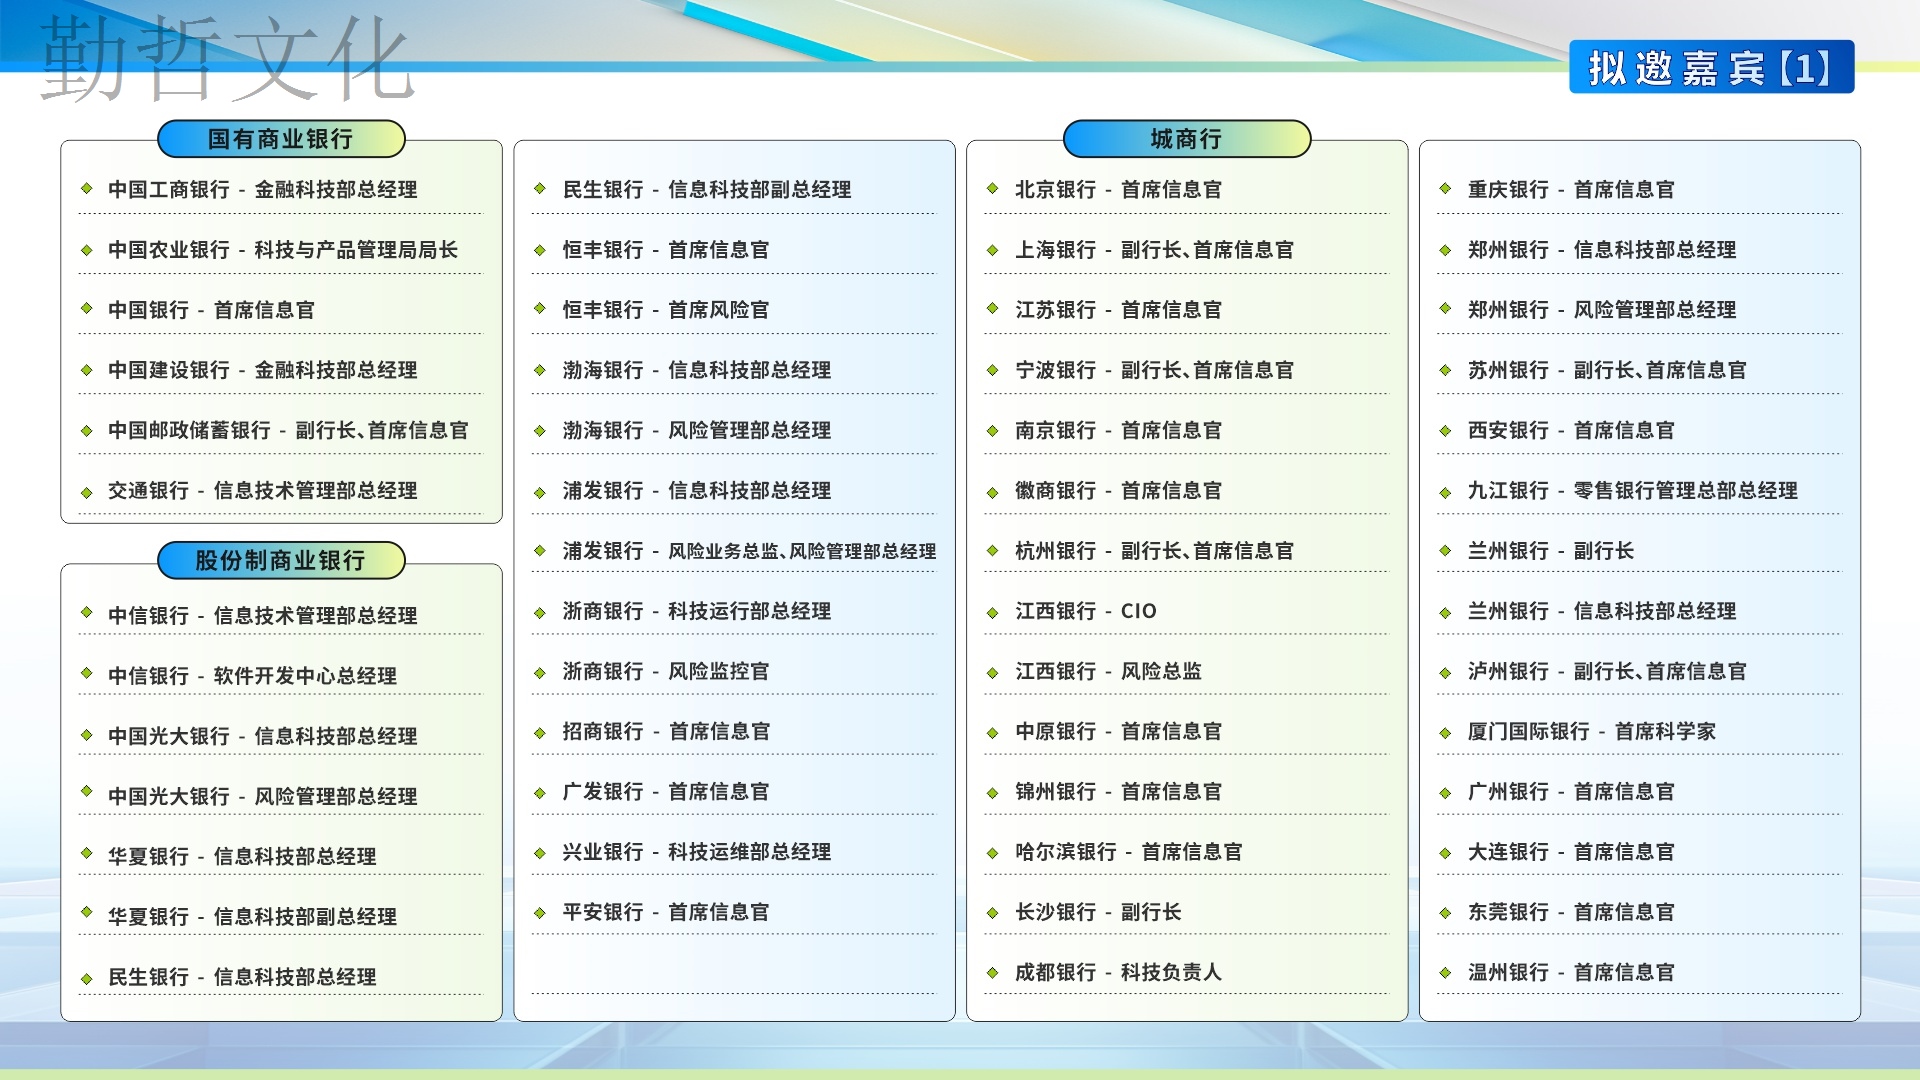The width and height of the screenshot is (1920, 1080).
Task: Select 中国光大银行 - 信息科技部总经理 row
Action: tap(280, 736)
